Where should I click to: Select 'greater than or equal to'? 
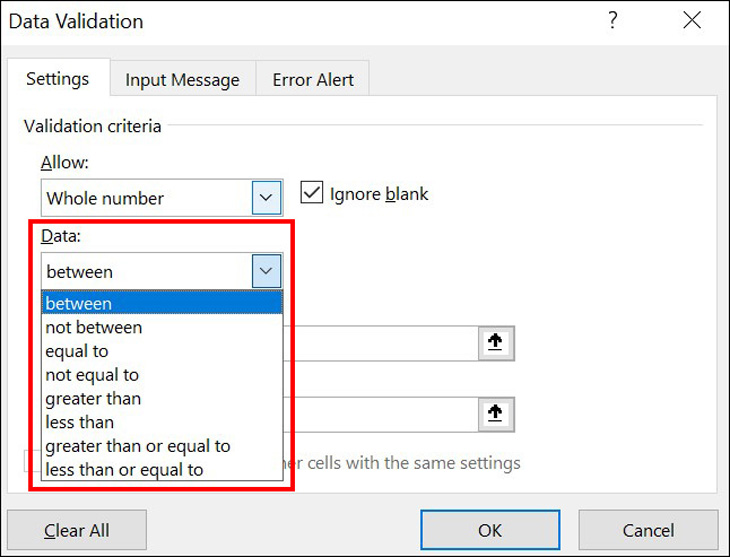tap(162, 446)
